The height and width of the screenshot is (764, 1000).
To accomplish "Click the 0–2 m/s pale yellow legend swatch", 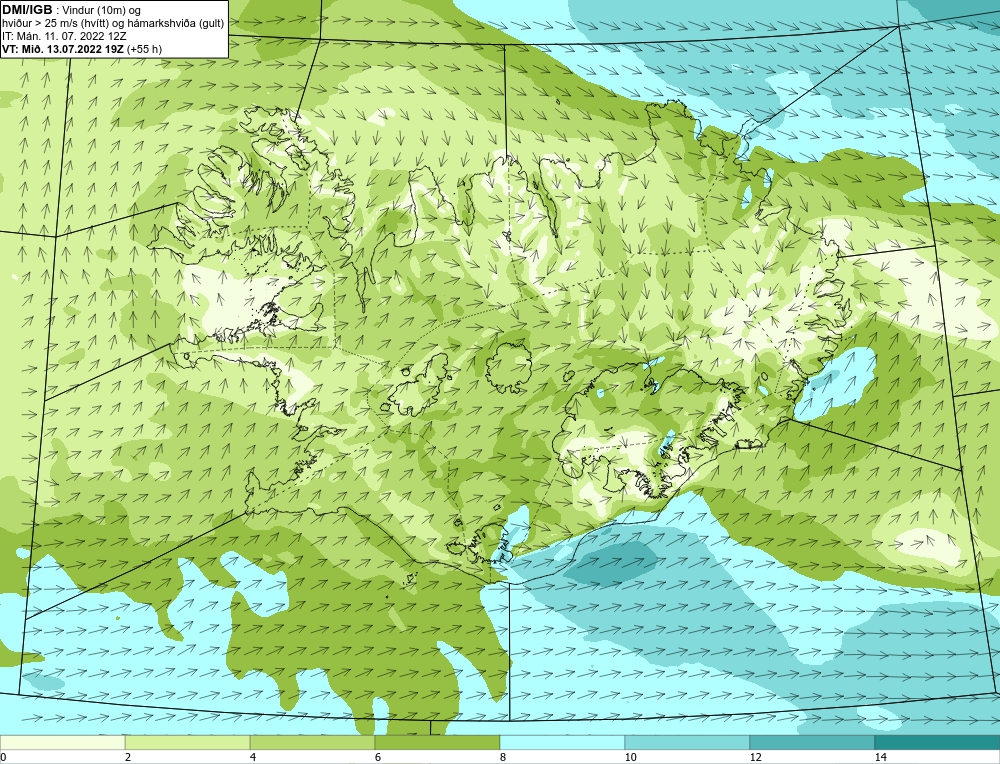I will point(62,742).
